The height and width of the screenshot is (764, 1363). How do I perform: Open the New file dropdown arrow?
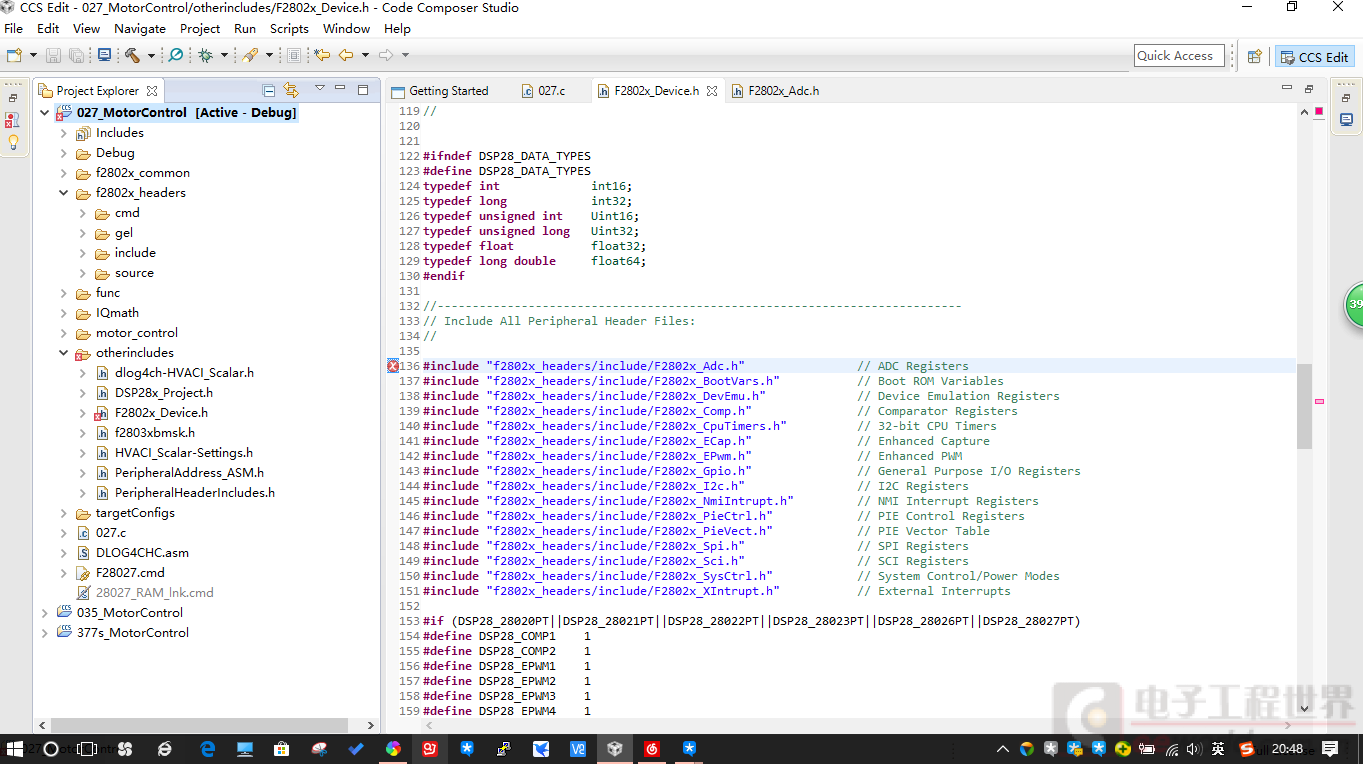coord(33,56)
